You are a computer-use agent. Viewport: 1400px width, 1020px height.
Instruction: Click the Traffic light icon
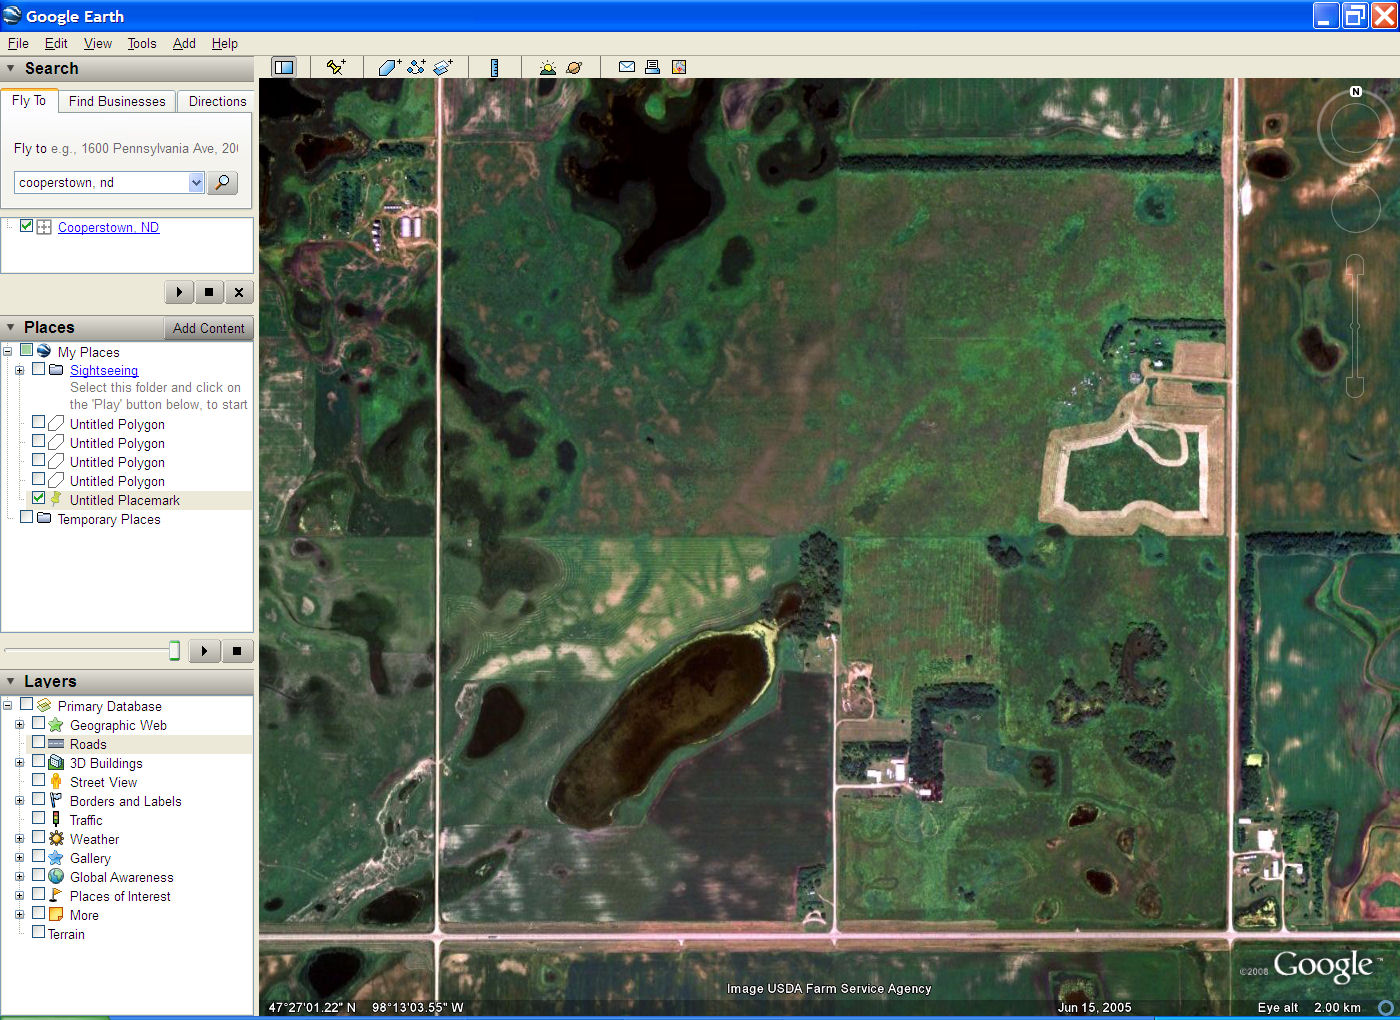tap(56, 820)
